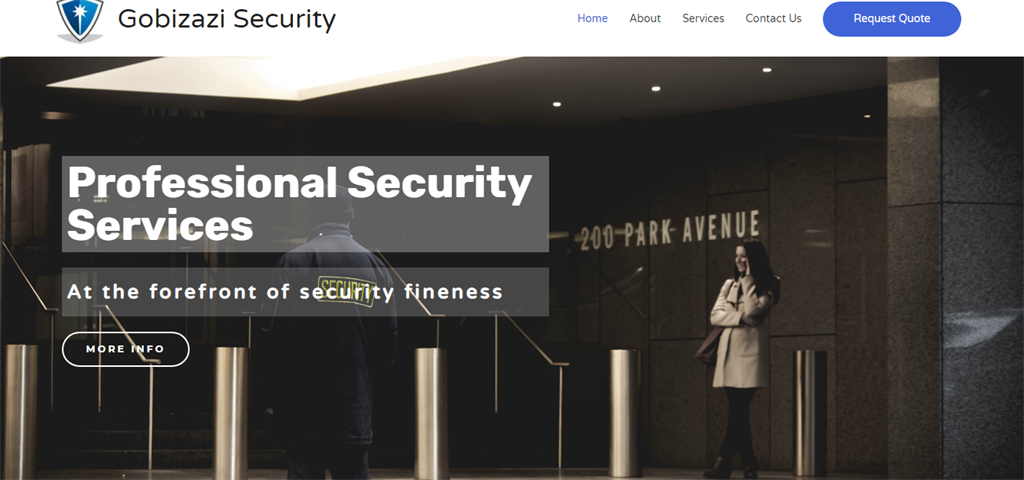Click the steel bollard at the far left edge
The image size is (1024, 480).
point(20,411)
